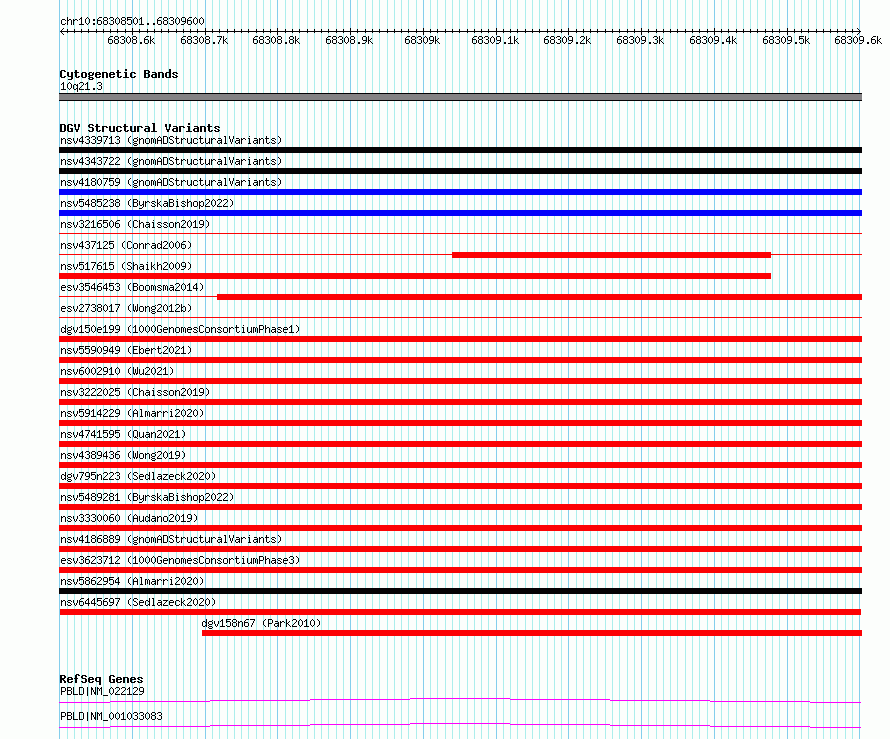Select variant label nsv4741595 (Quan2021)

123,434
